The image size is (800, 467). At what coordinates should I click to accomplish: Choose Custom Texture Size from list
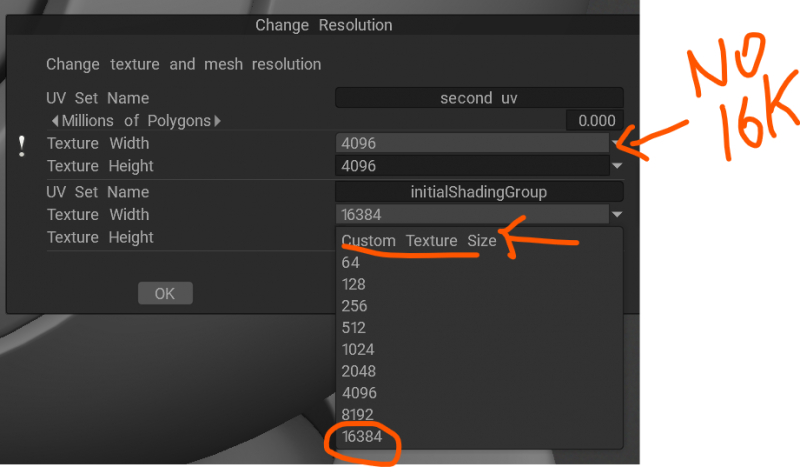click(x=419, y=241)
